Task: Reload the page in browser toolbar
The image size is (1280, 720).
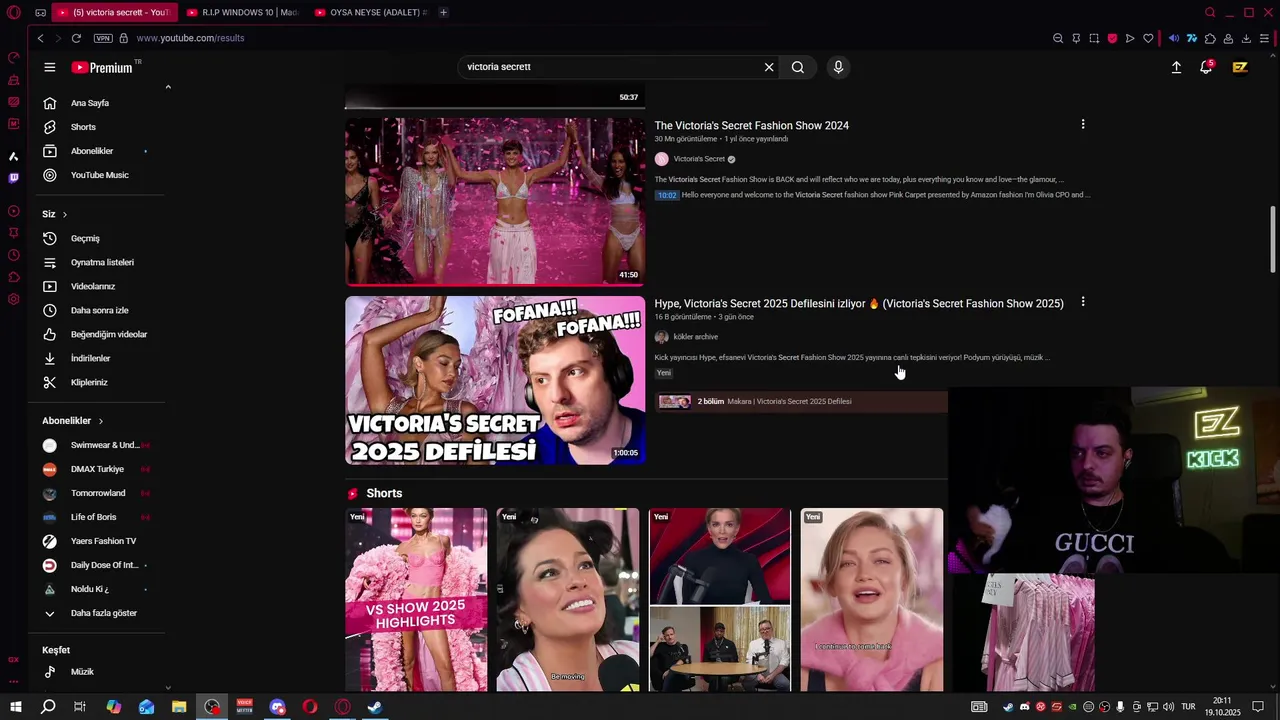Action: (x=76, y=38)
